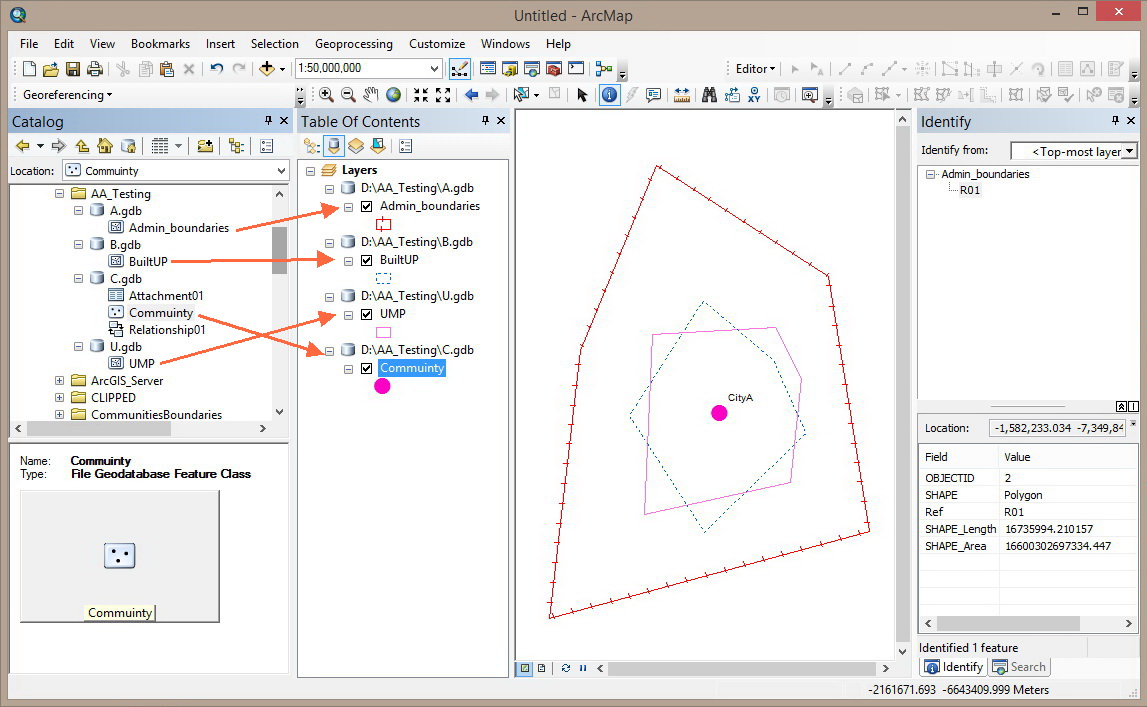Image resolution: width=1147 pixels, height=707 pixels.
Task: Uncheck the BuiltUP layer checkbox
Action: (x=366, y=260)
